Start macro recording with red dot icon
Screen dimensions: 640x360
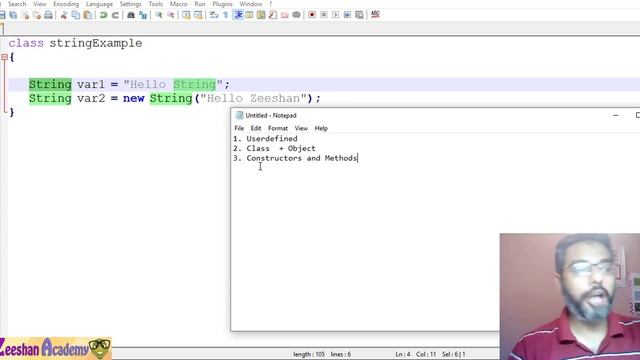point(312,15)
